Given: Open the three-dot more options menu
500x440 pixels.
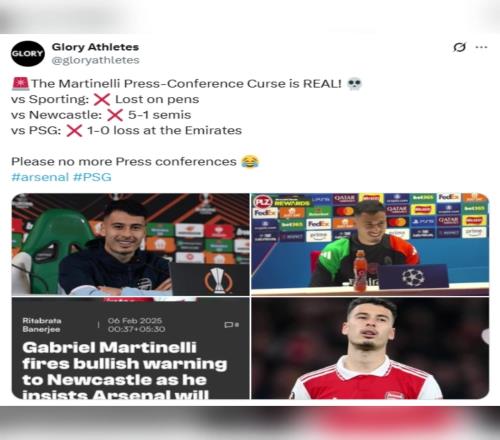Looking at the screenshot, I should [x=481, y=47].
